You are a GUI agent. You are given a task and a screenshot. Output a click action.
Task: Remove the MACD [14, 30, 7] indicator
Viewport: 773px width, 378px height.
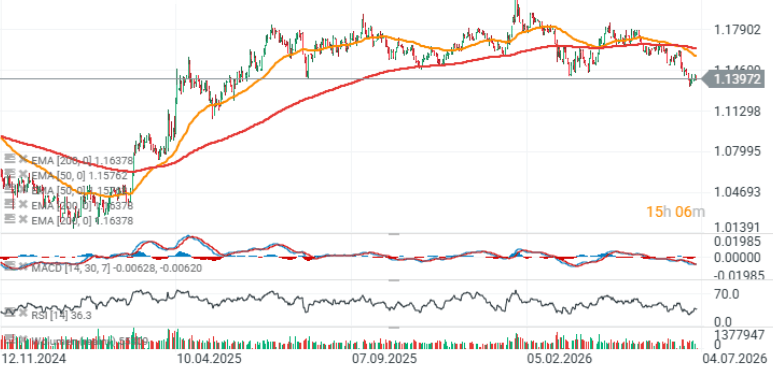[22, 267]
